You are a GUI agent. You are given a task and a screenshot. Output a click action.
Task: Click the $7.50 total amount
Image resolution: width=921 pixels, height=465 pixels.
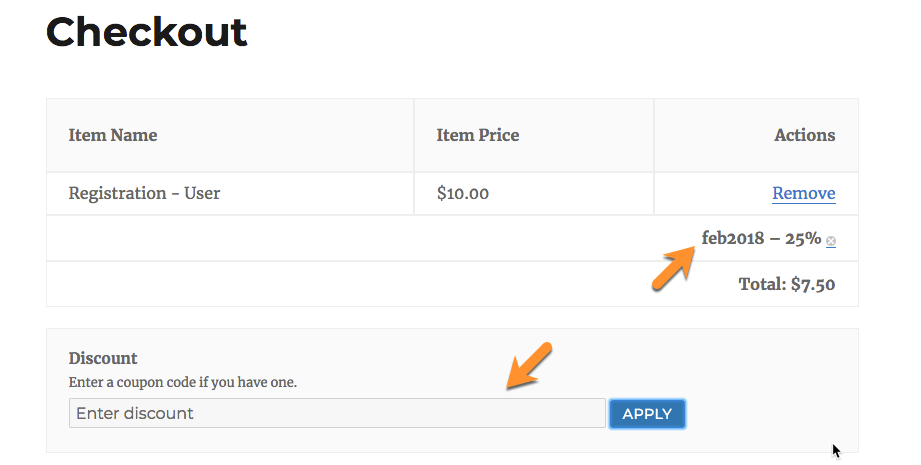click(813, 284)
